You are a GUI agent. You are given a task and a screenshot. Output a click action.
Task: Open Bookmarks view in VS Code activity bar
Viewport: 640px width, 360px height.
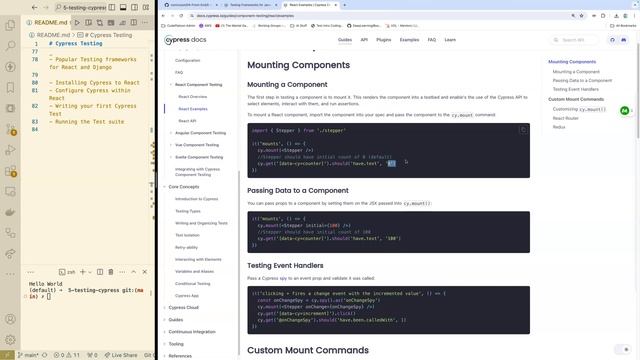click(10, 87)
